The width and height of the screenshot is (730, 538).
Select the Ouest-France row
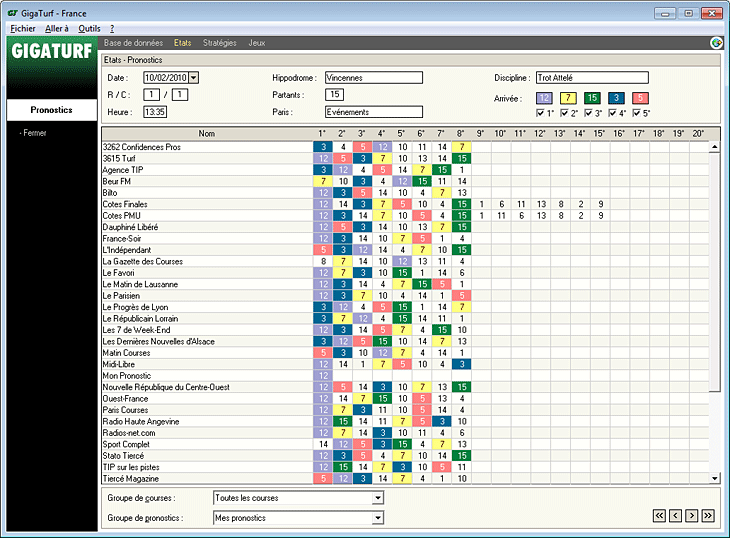[x=405, y=399]
